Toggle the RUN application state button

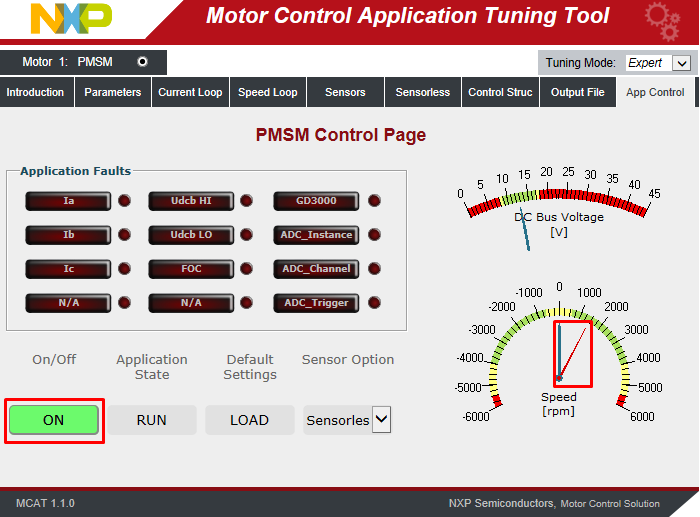pos(151,420)
